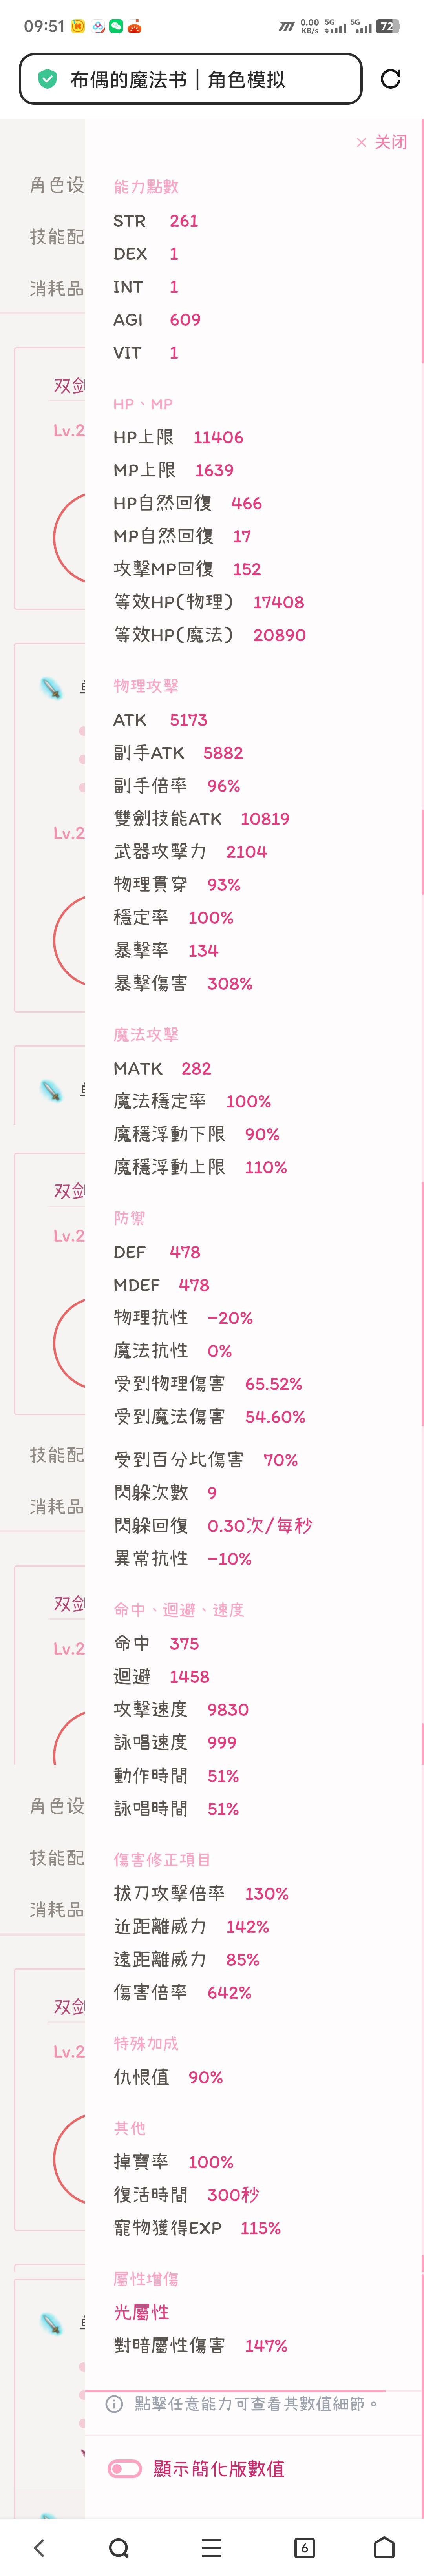Tap the info icon beside the hint text
The height and width of the screenshot is (2576, 424).
point(115,2403)
